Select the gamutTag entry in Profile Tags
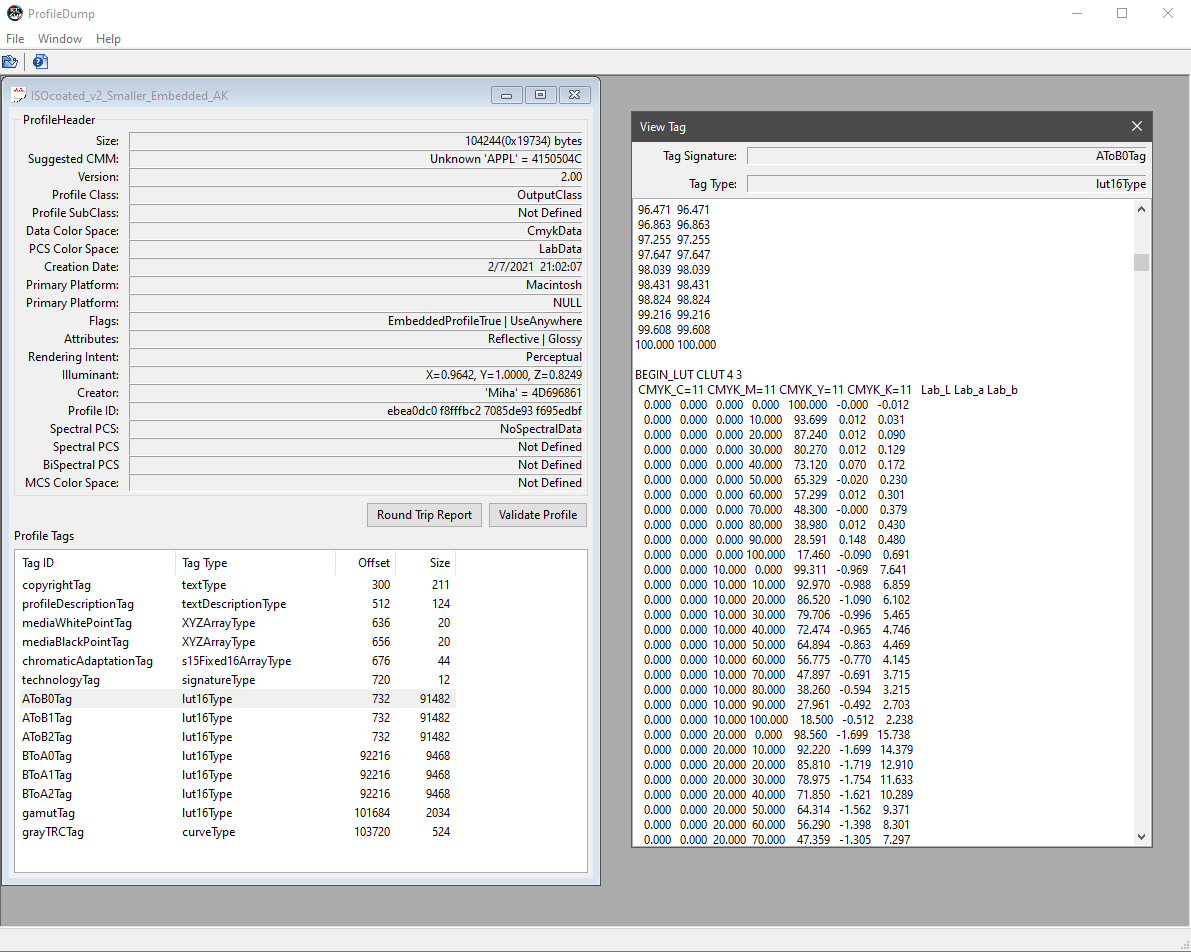 (48, 813)
